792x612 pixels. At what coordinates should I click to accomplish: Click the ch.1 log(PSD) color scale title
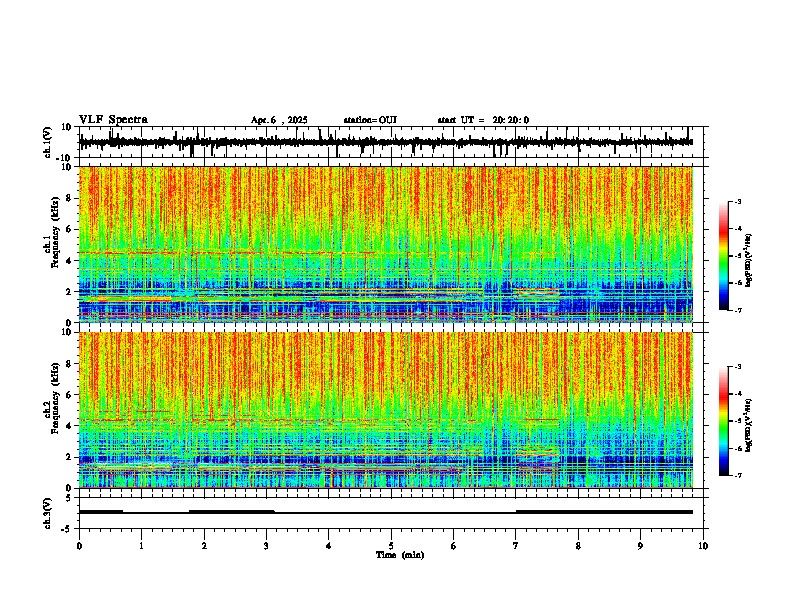click(749, 260)
